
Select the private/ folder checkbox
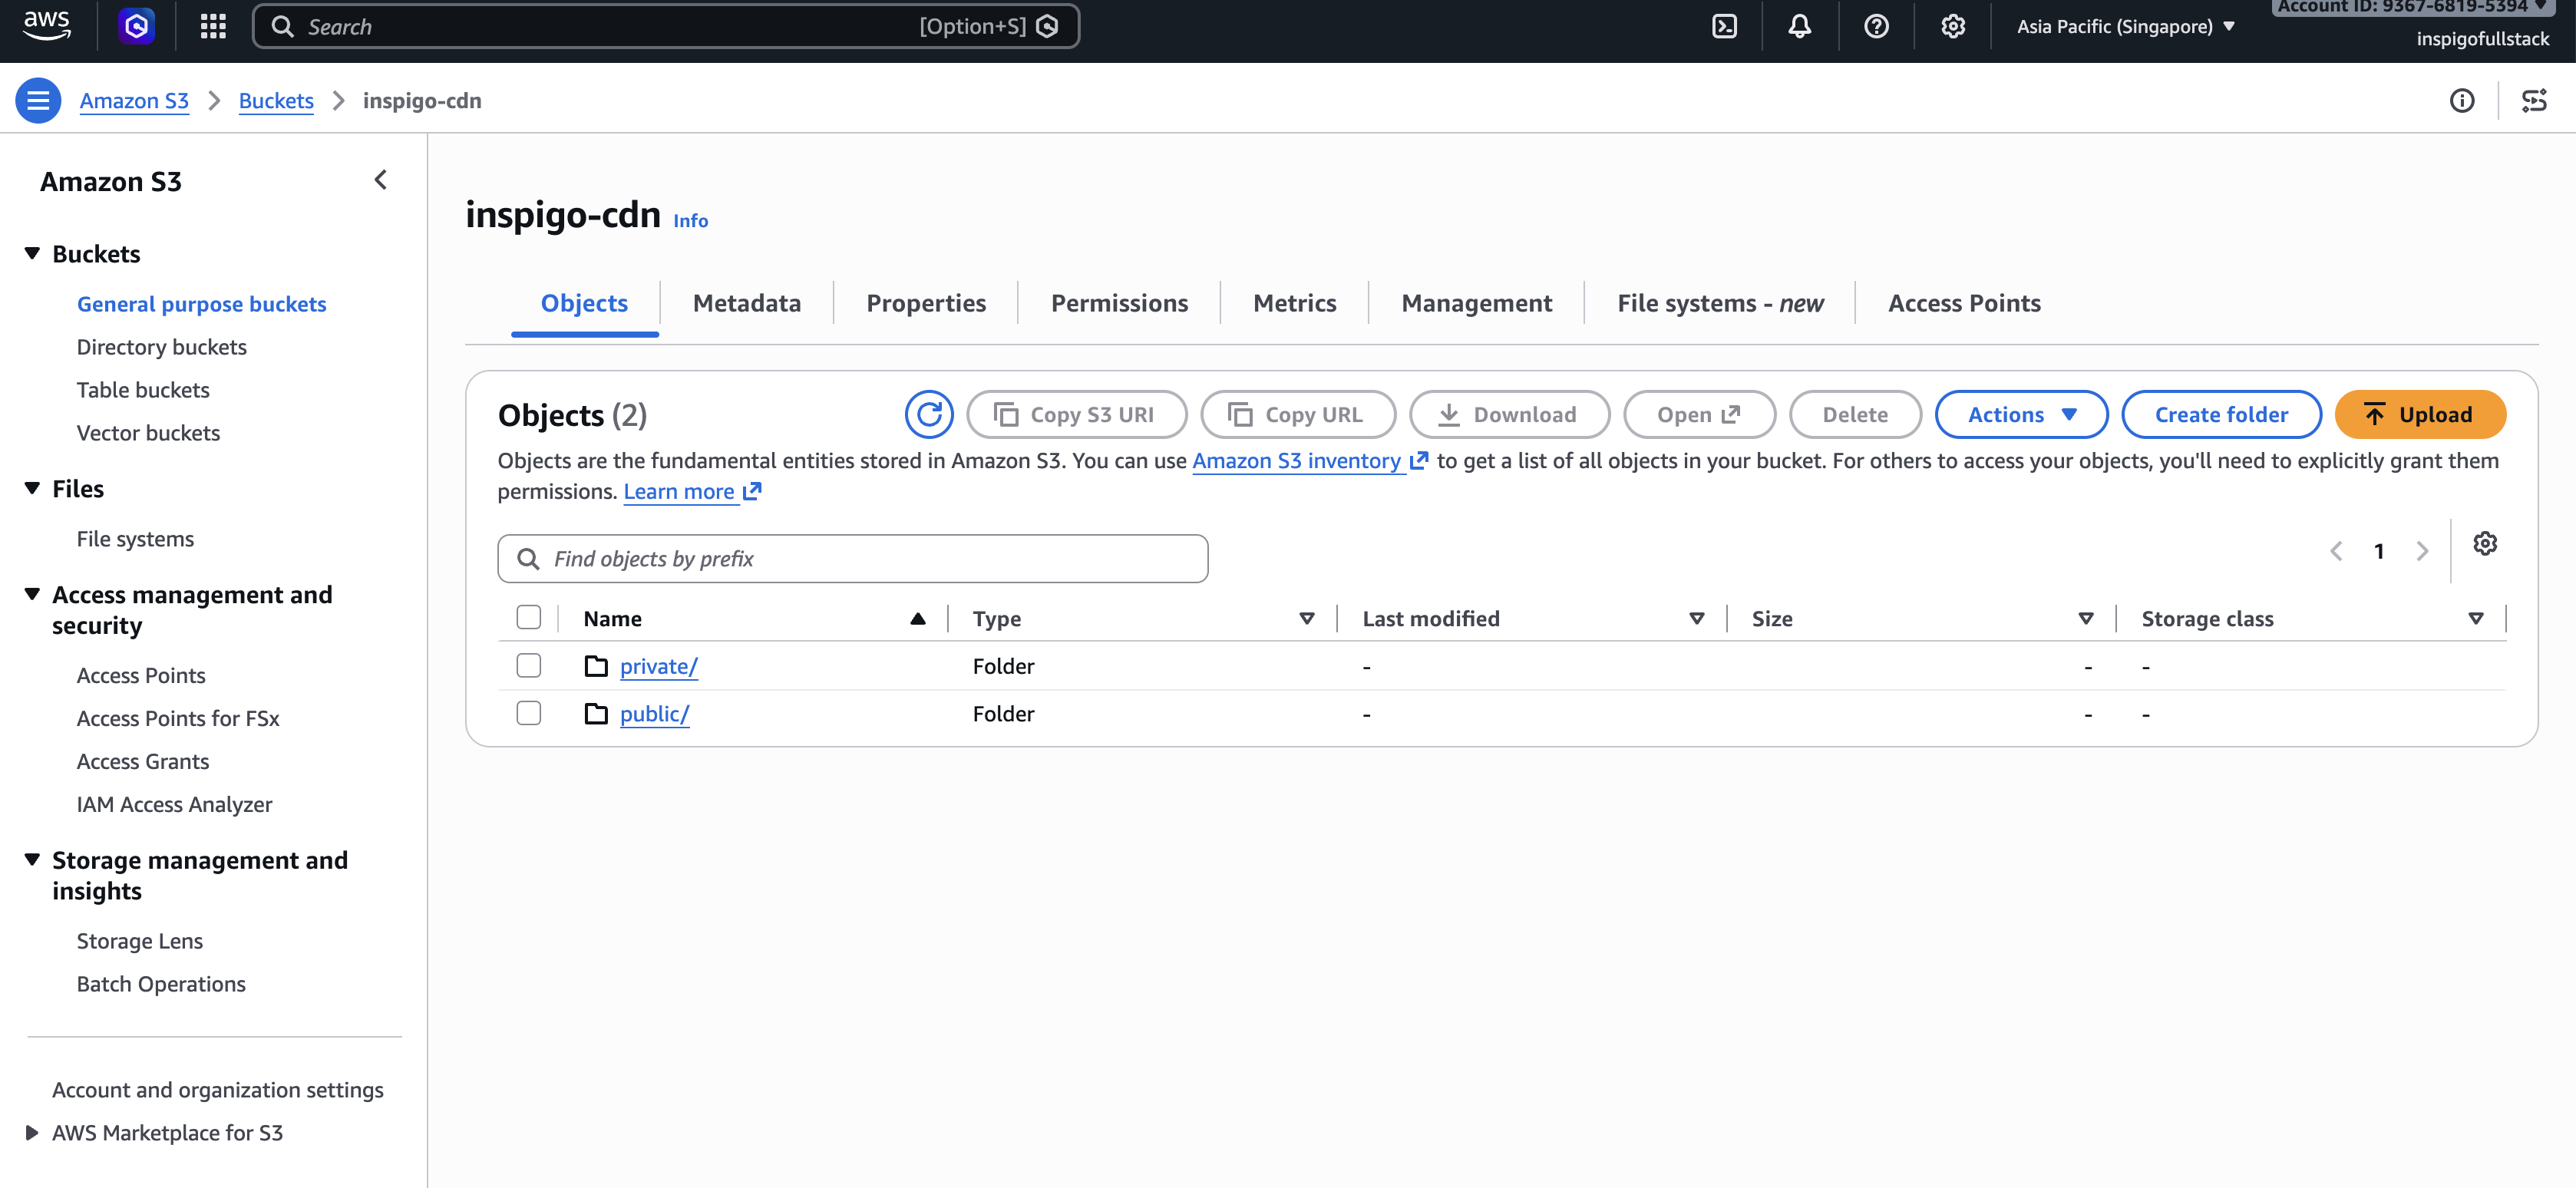[x=529, y=666]
